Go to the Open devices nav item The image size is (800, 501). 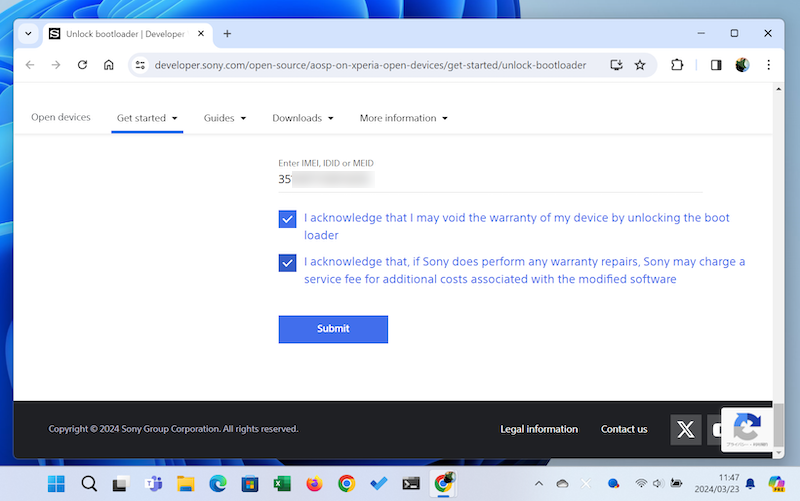tap(61, 117)
